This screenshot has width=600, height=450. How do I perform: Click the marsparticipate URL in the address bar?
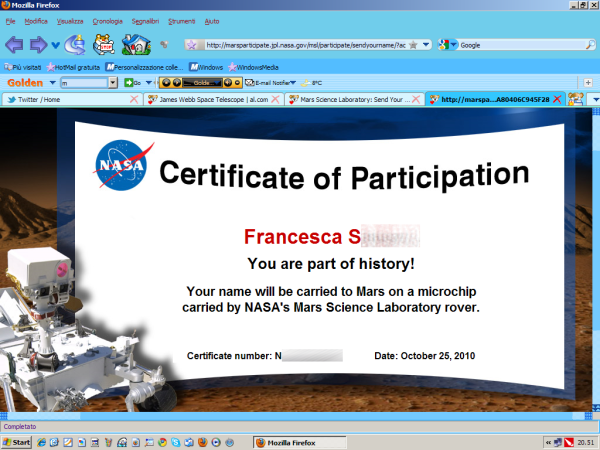click(x=306, y=45)
